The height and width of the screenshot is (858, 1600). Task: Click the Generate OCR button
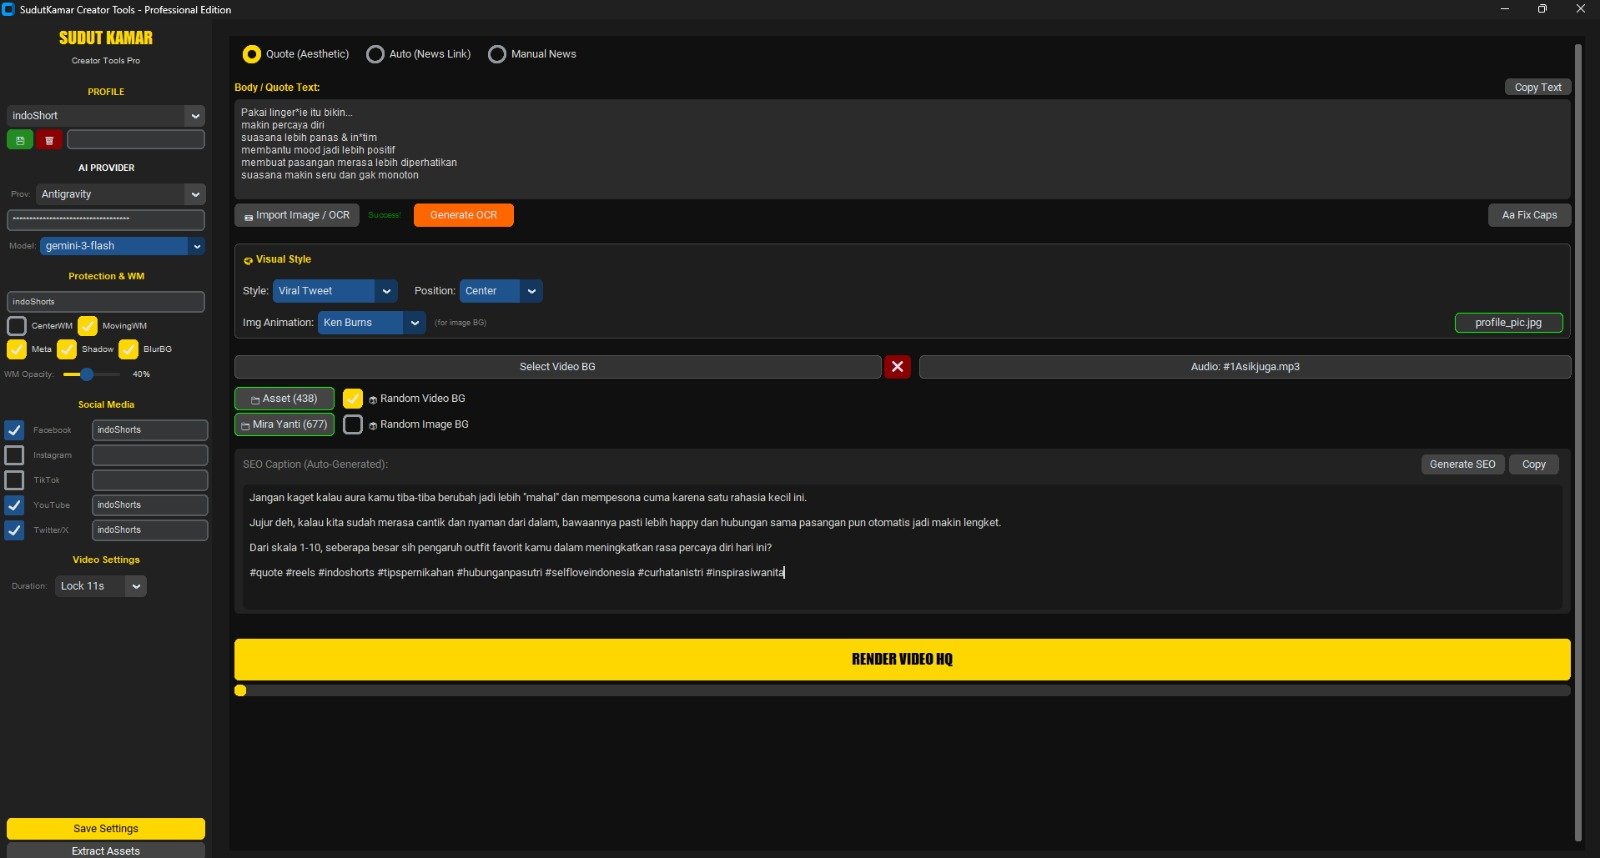click(463, 215)
